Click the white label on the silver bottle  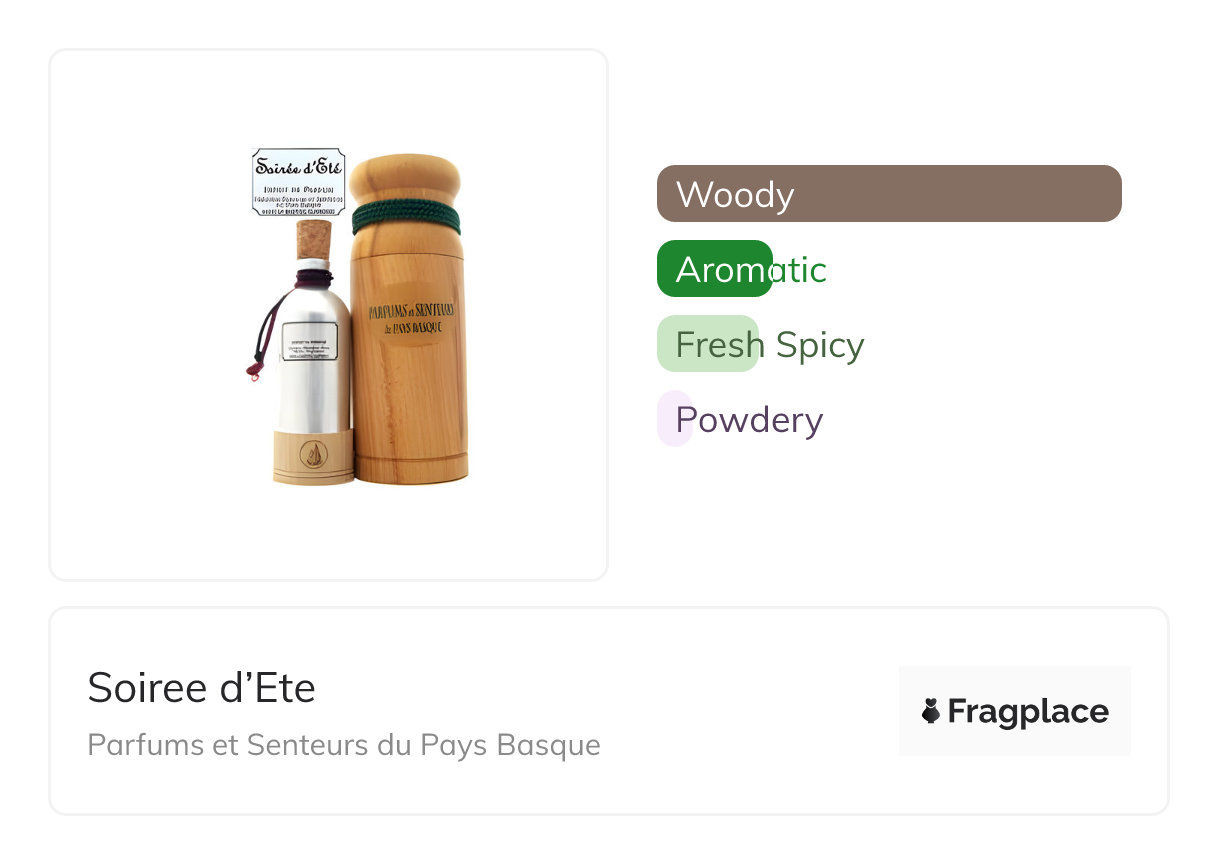coord(309,342)
